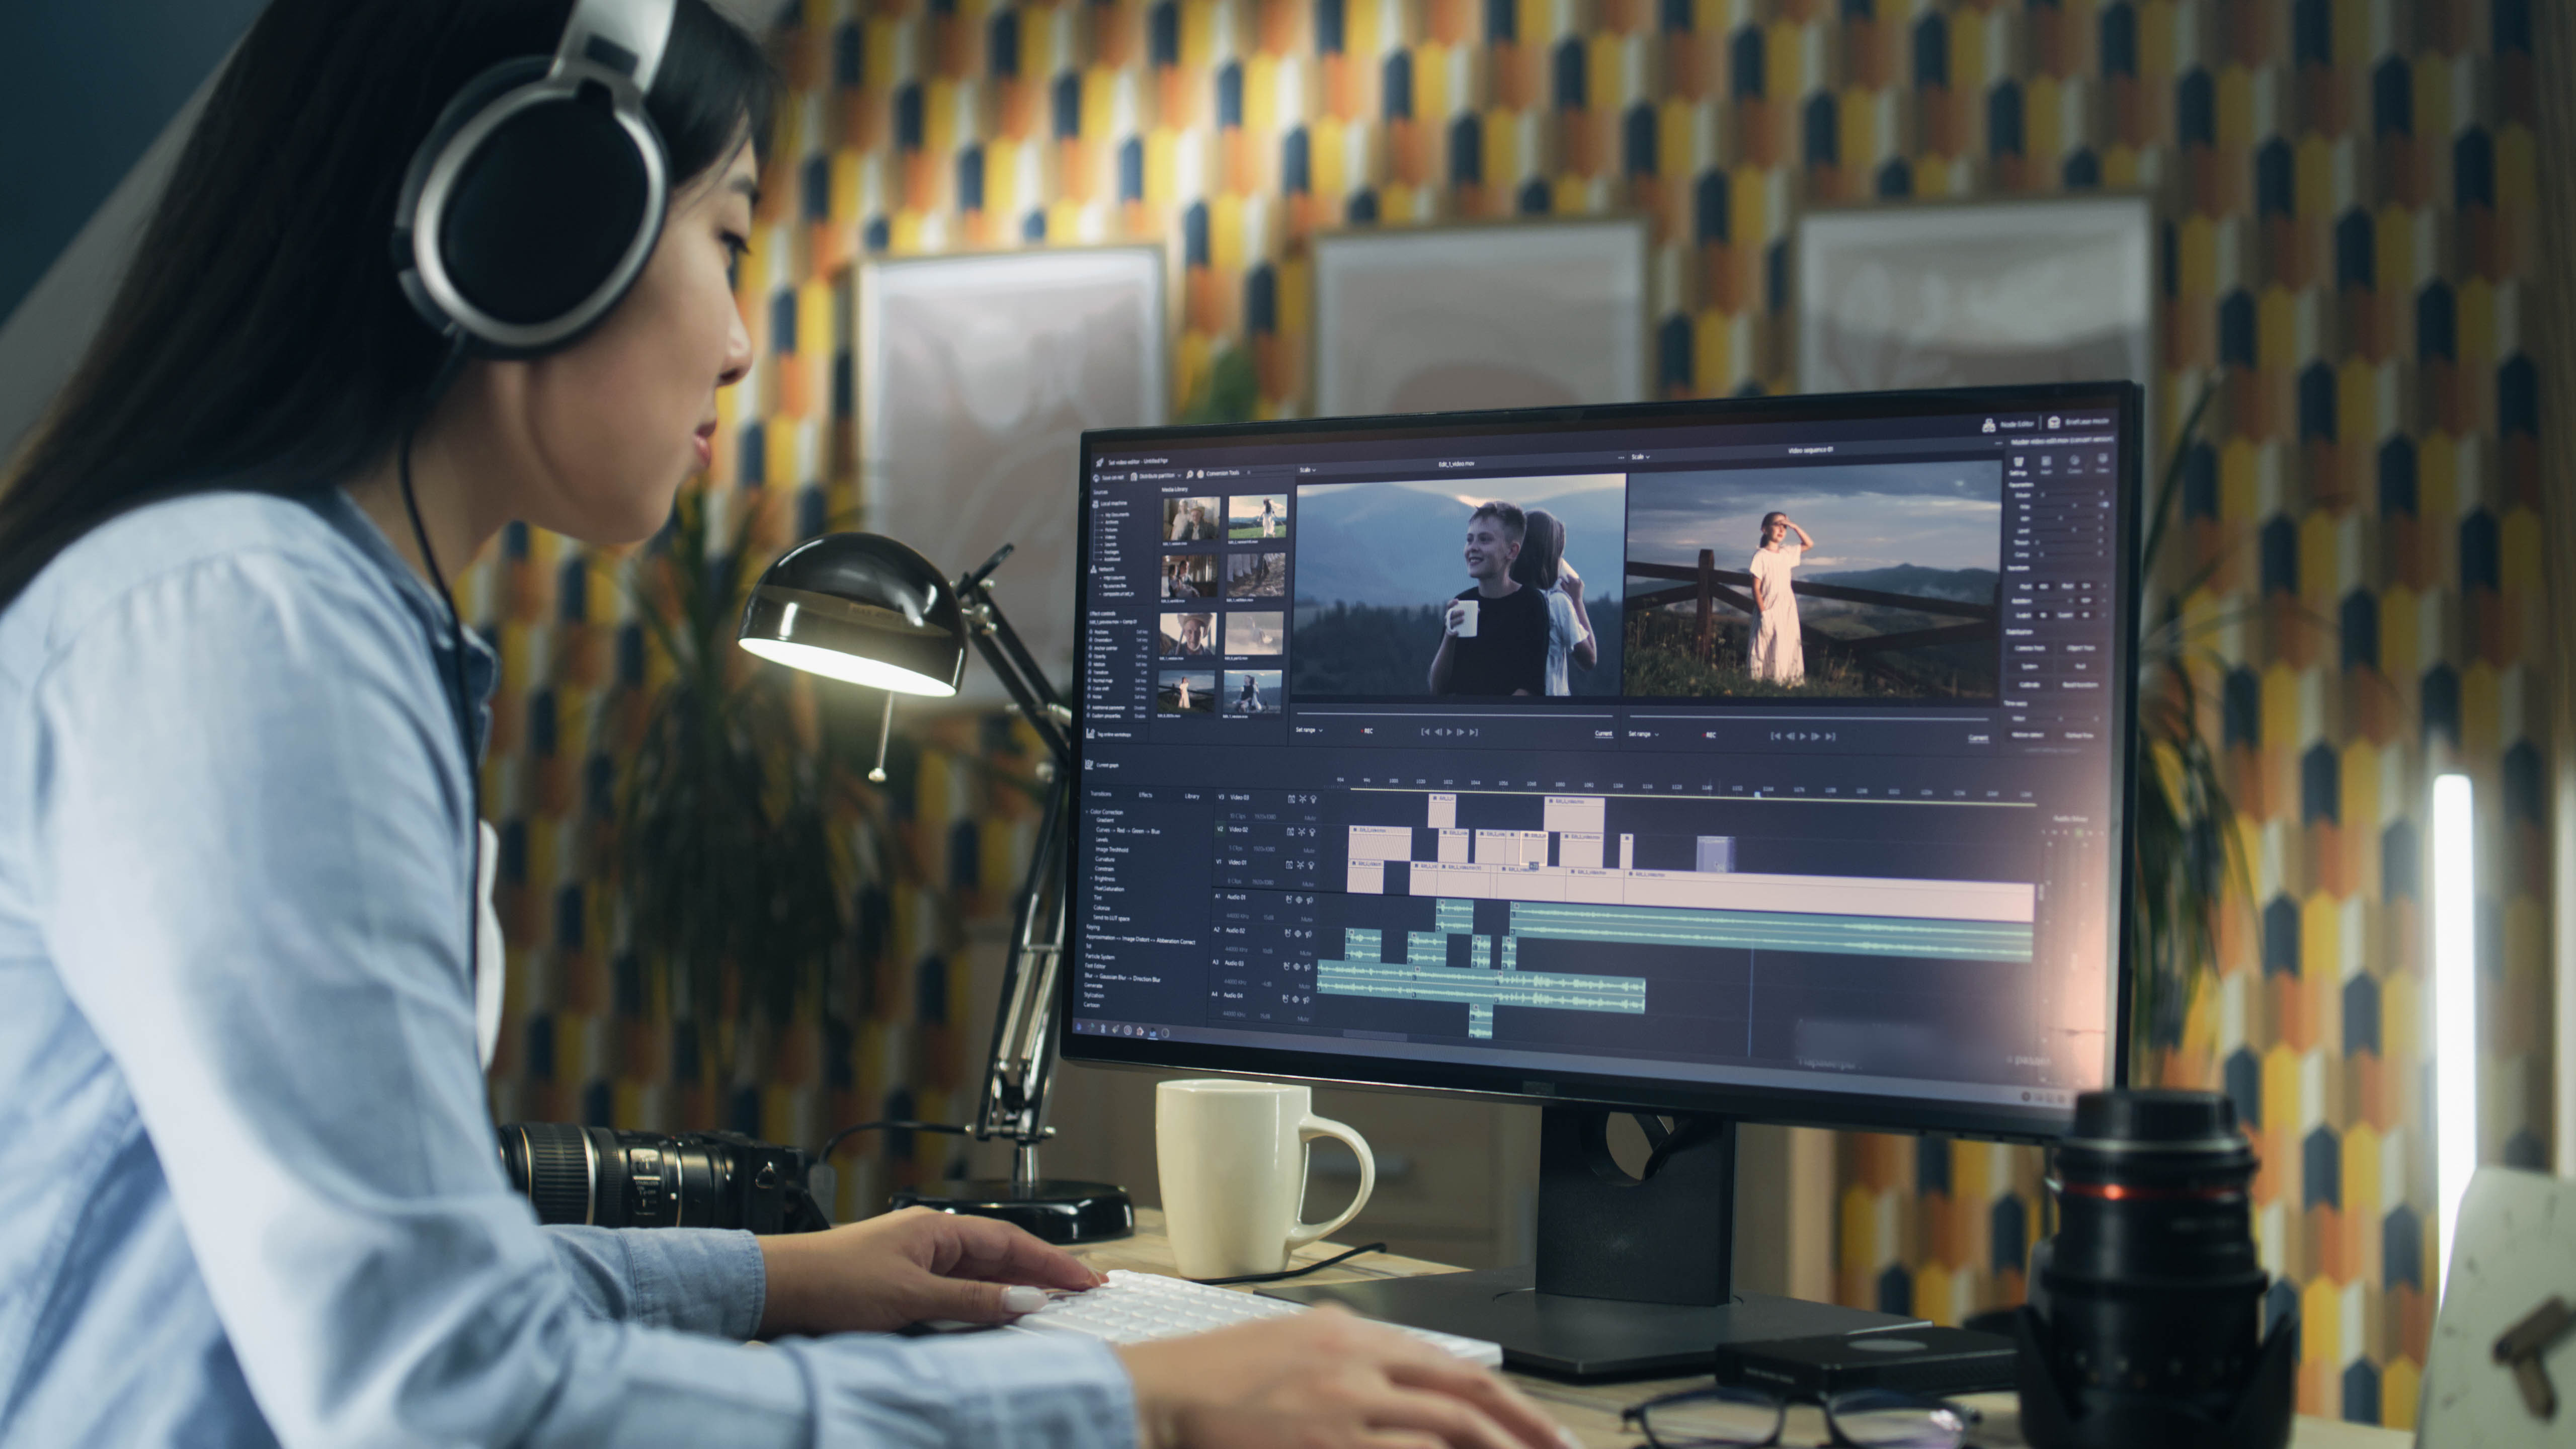Screen dimensions: 2576x1449
Task: Click REC under the Video sequence 01 preview
Action: click(1710, 735)
